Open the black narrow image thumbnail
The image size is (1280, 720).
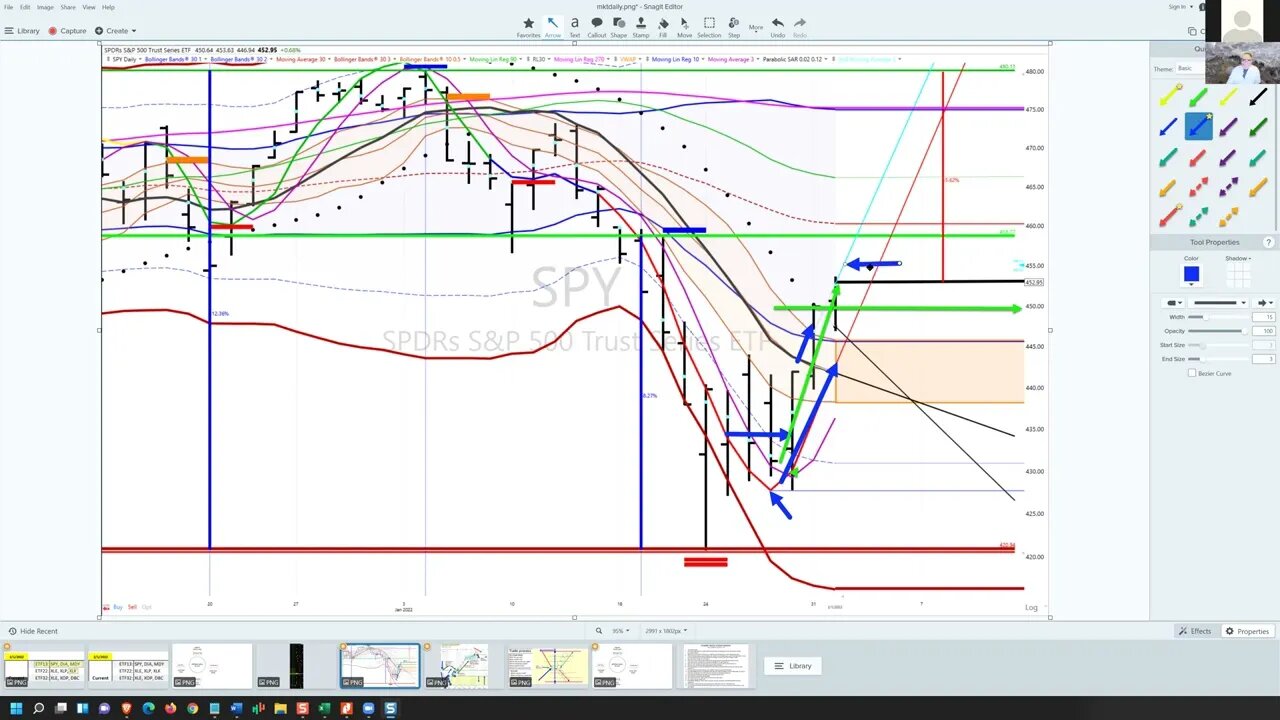[296, 667]
